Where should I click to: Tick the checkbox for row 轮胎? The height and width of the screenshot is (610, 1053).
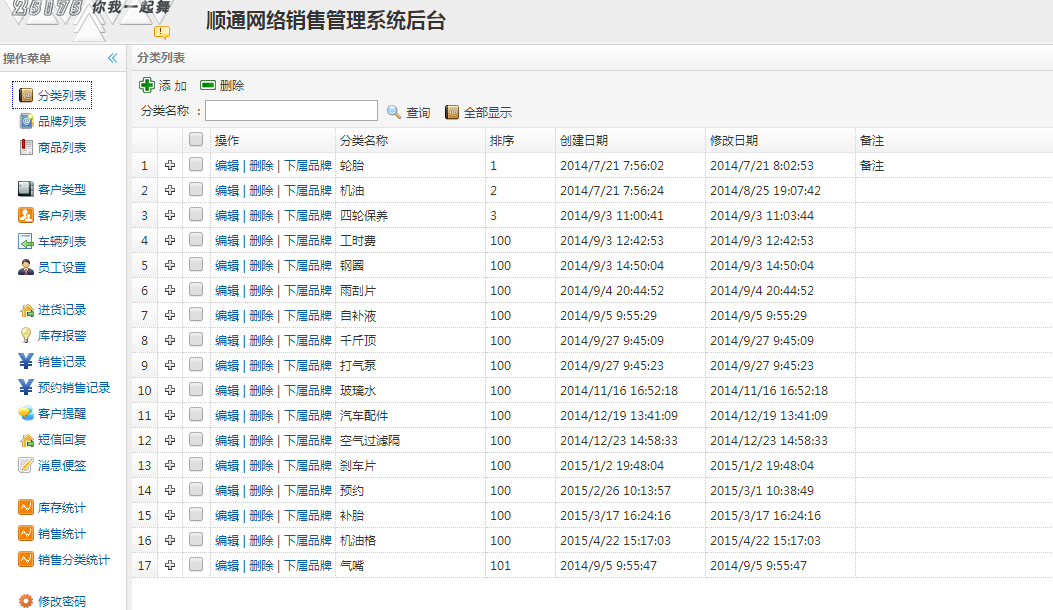(x=196, y=165)
